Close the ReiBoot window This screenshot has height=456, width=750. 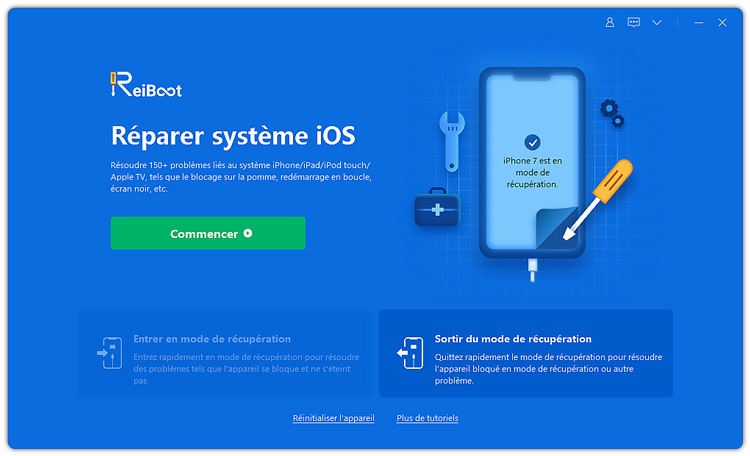[722, 22]
